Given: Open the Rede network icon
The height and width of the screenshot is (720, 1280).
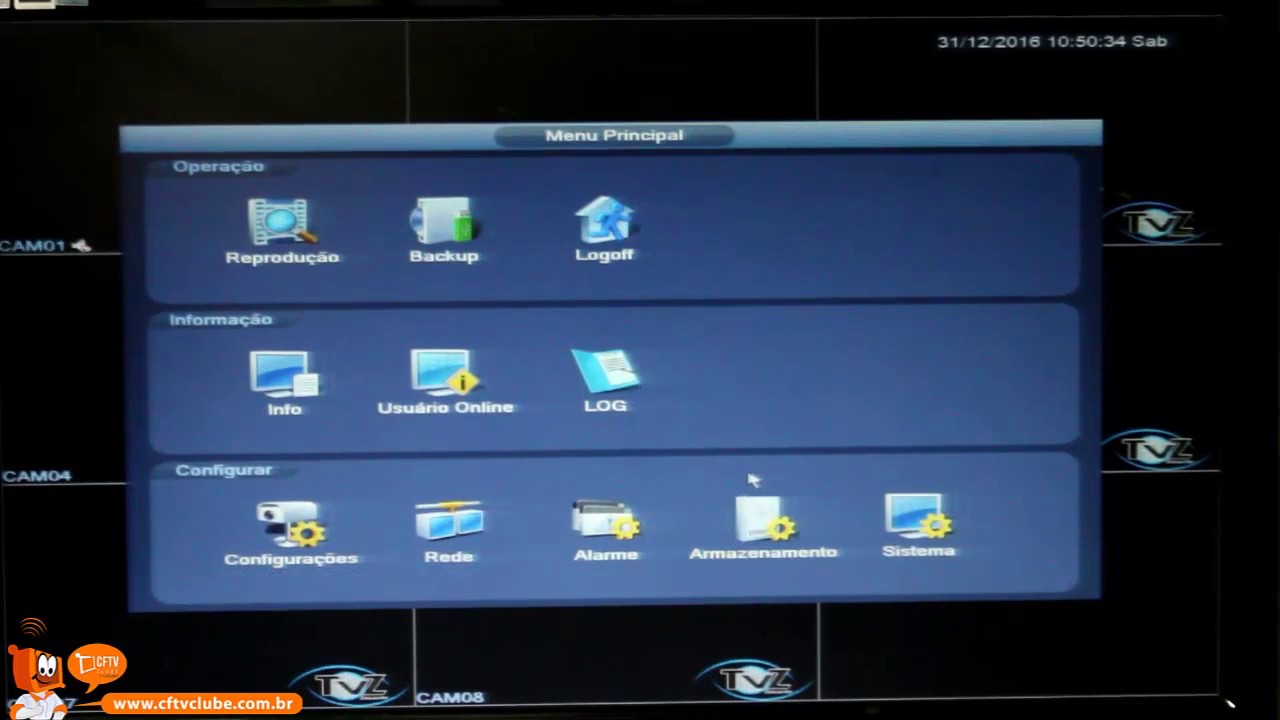Looking at the screenshot, I should [x=449, y=522].
